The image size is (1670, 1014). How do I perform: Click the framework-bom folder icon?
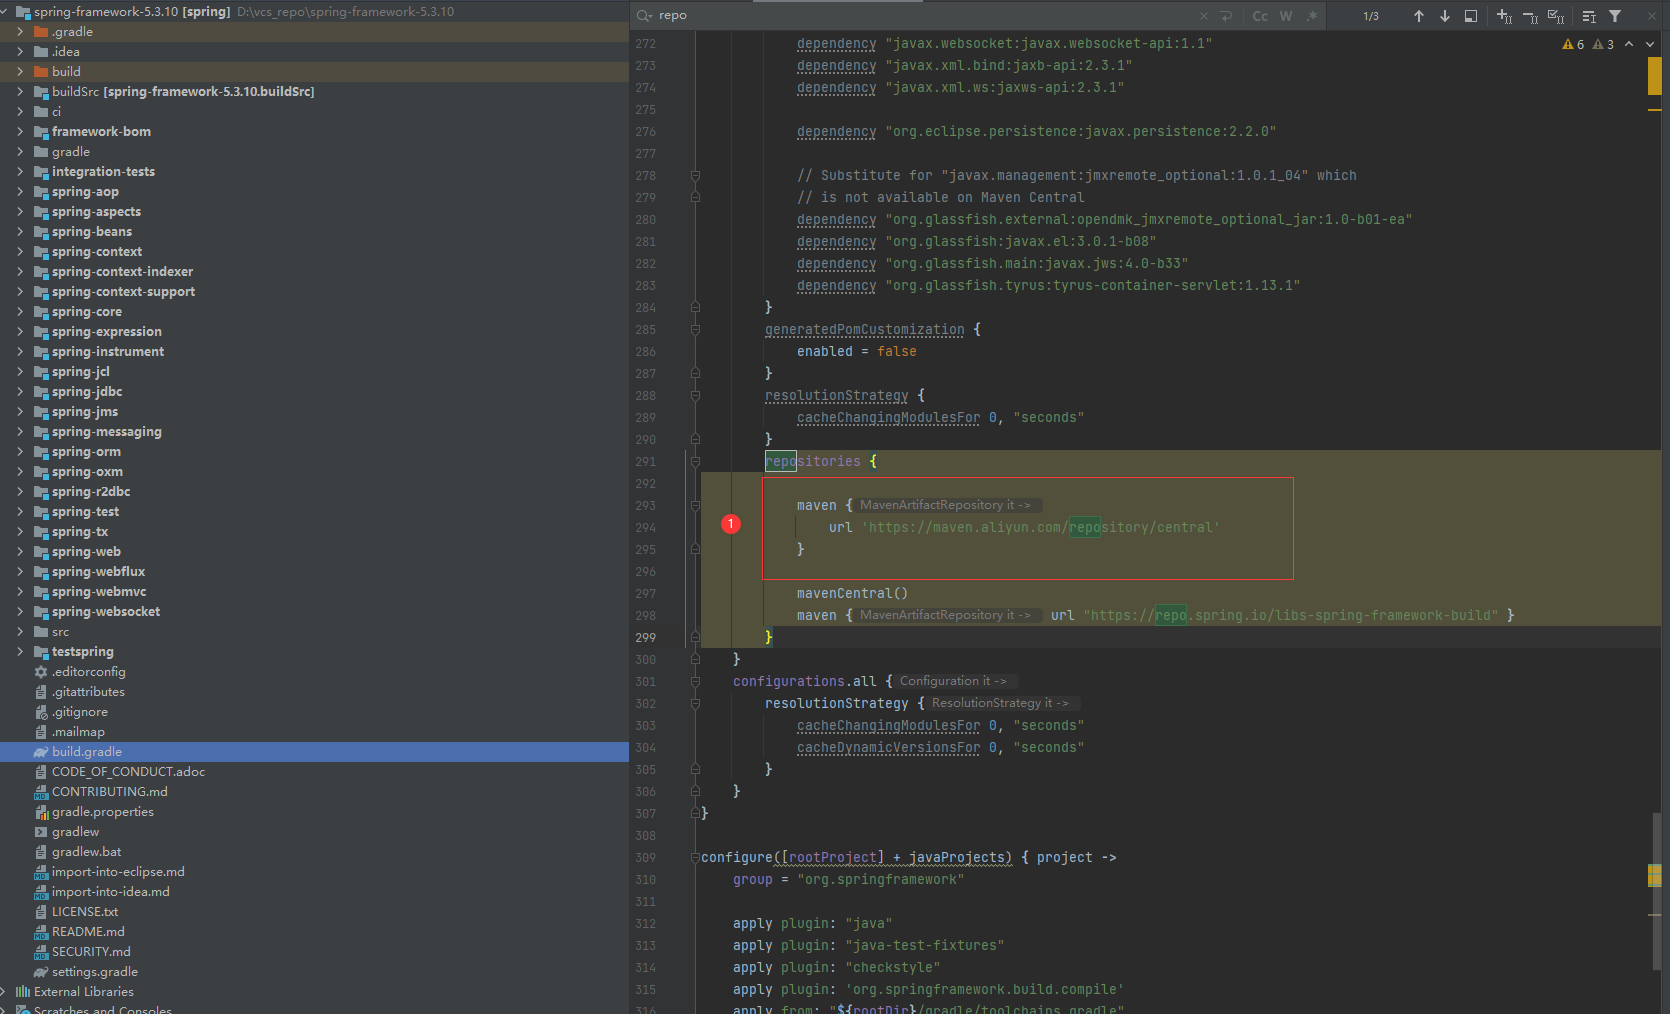click(41, 132)
